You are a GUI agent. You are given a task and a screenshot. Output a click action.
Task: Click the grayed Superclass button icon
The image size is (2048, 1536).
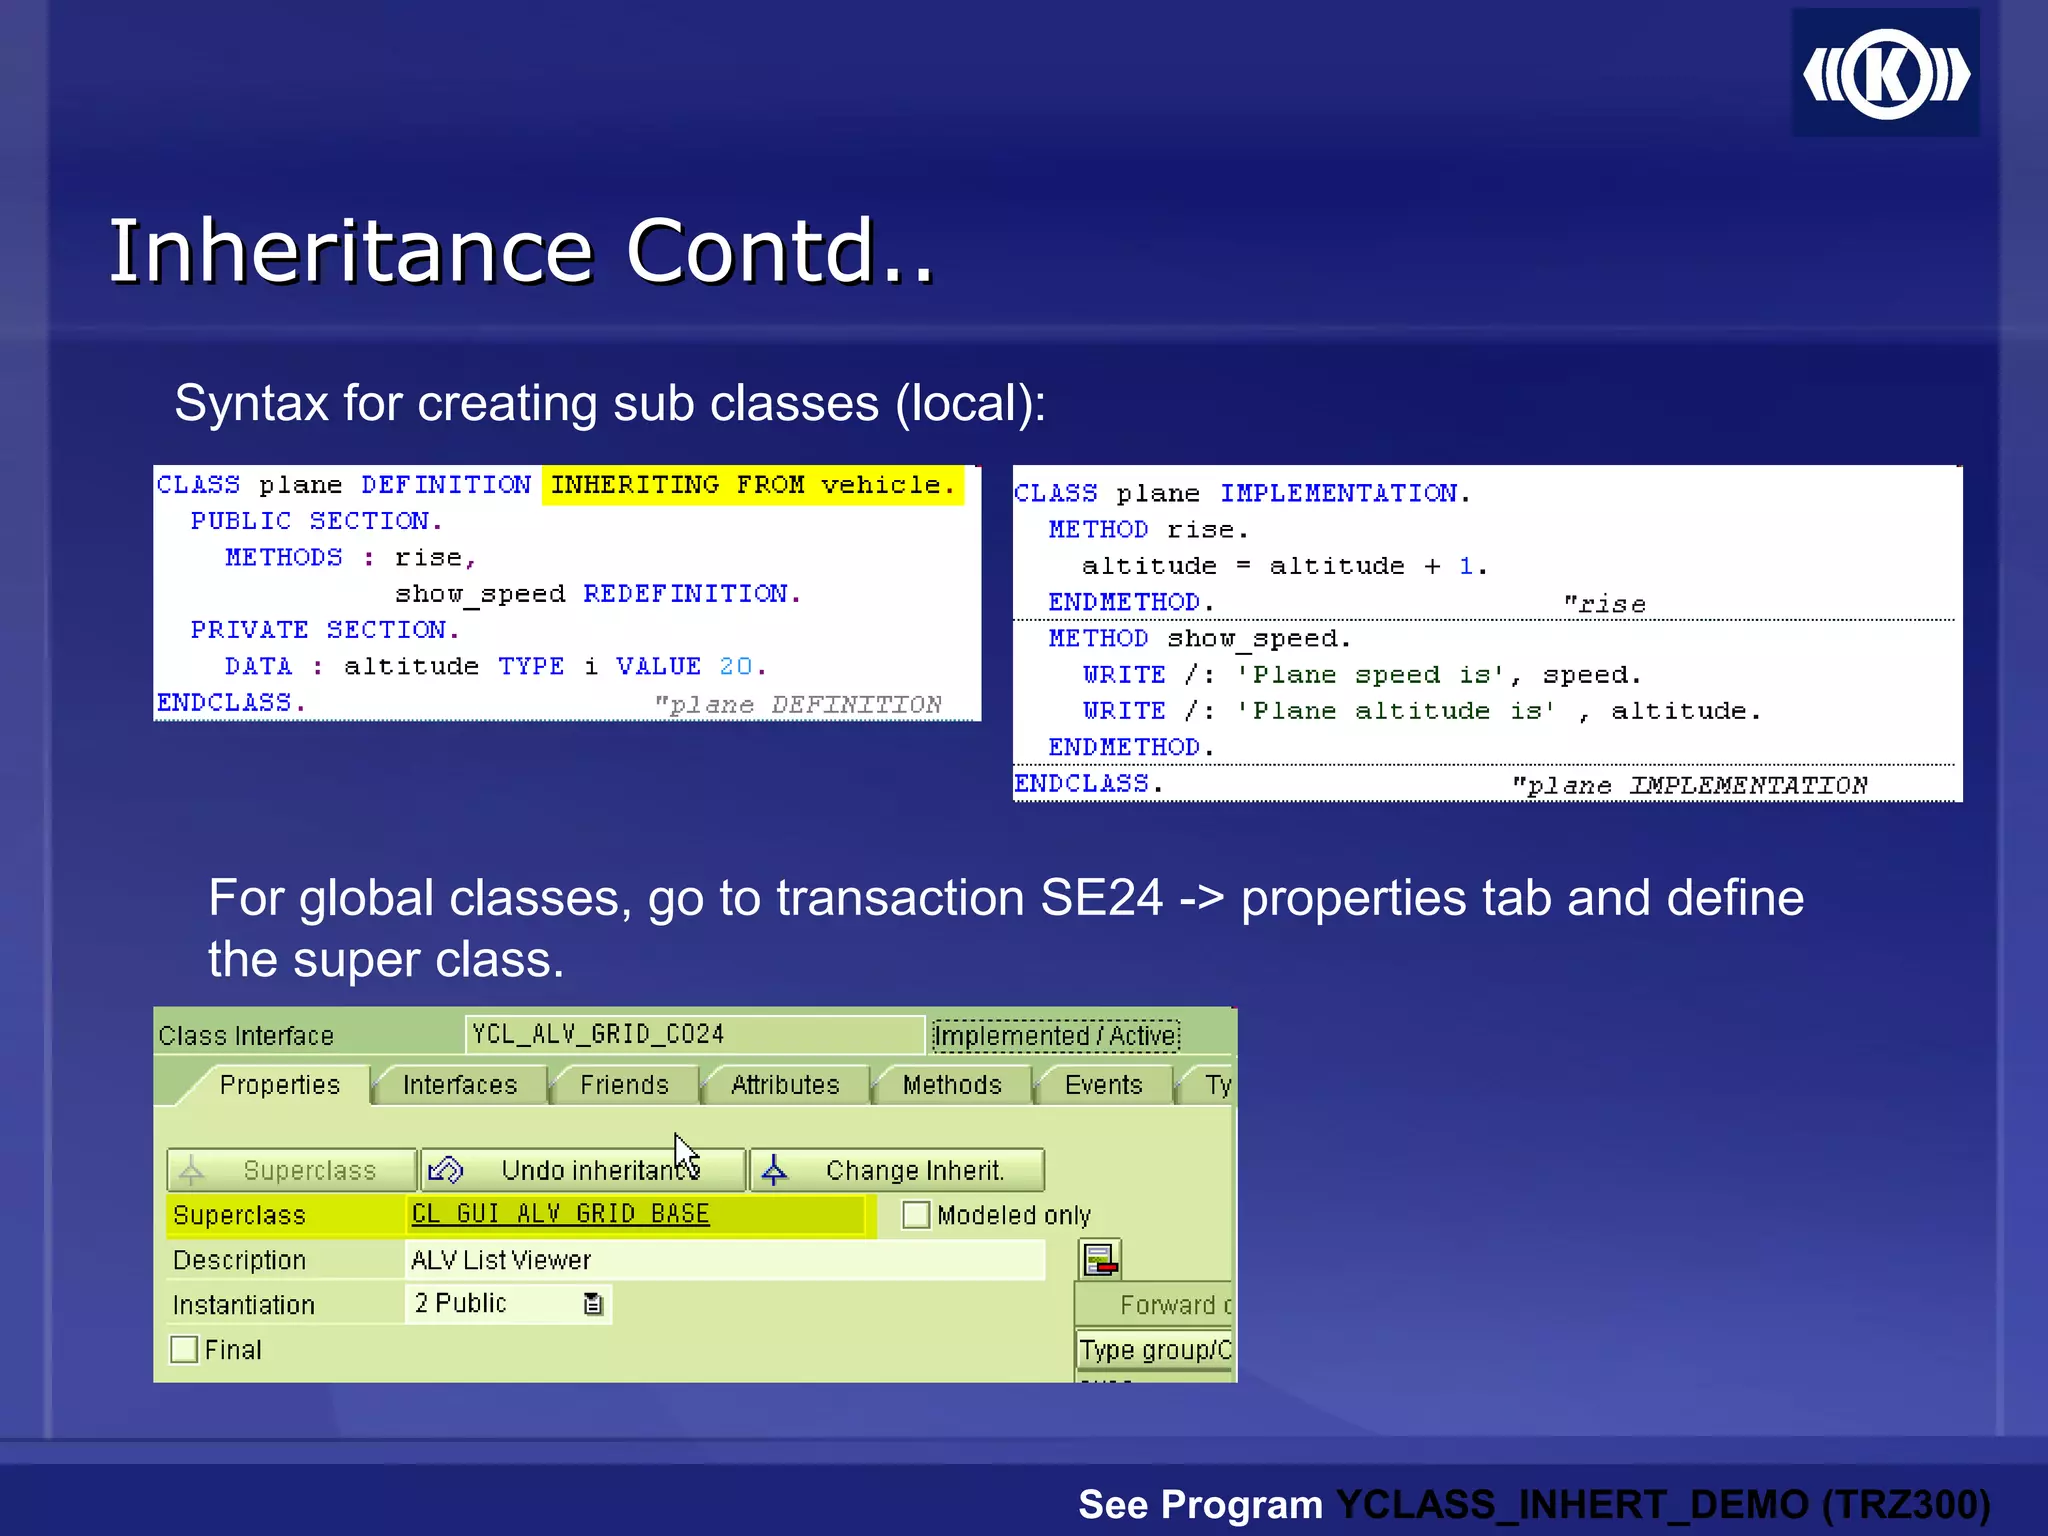(x=192, y=1169)
